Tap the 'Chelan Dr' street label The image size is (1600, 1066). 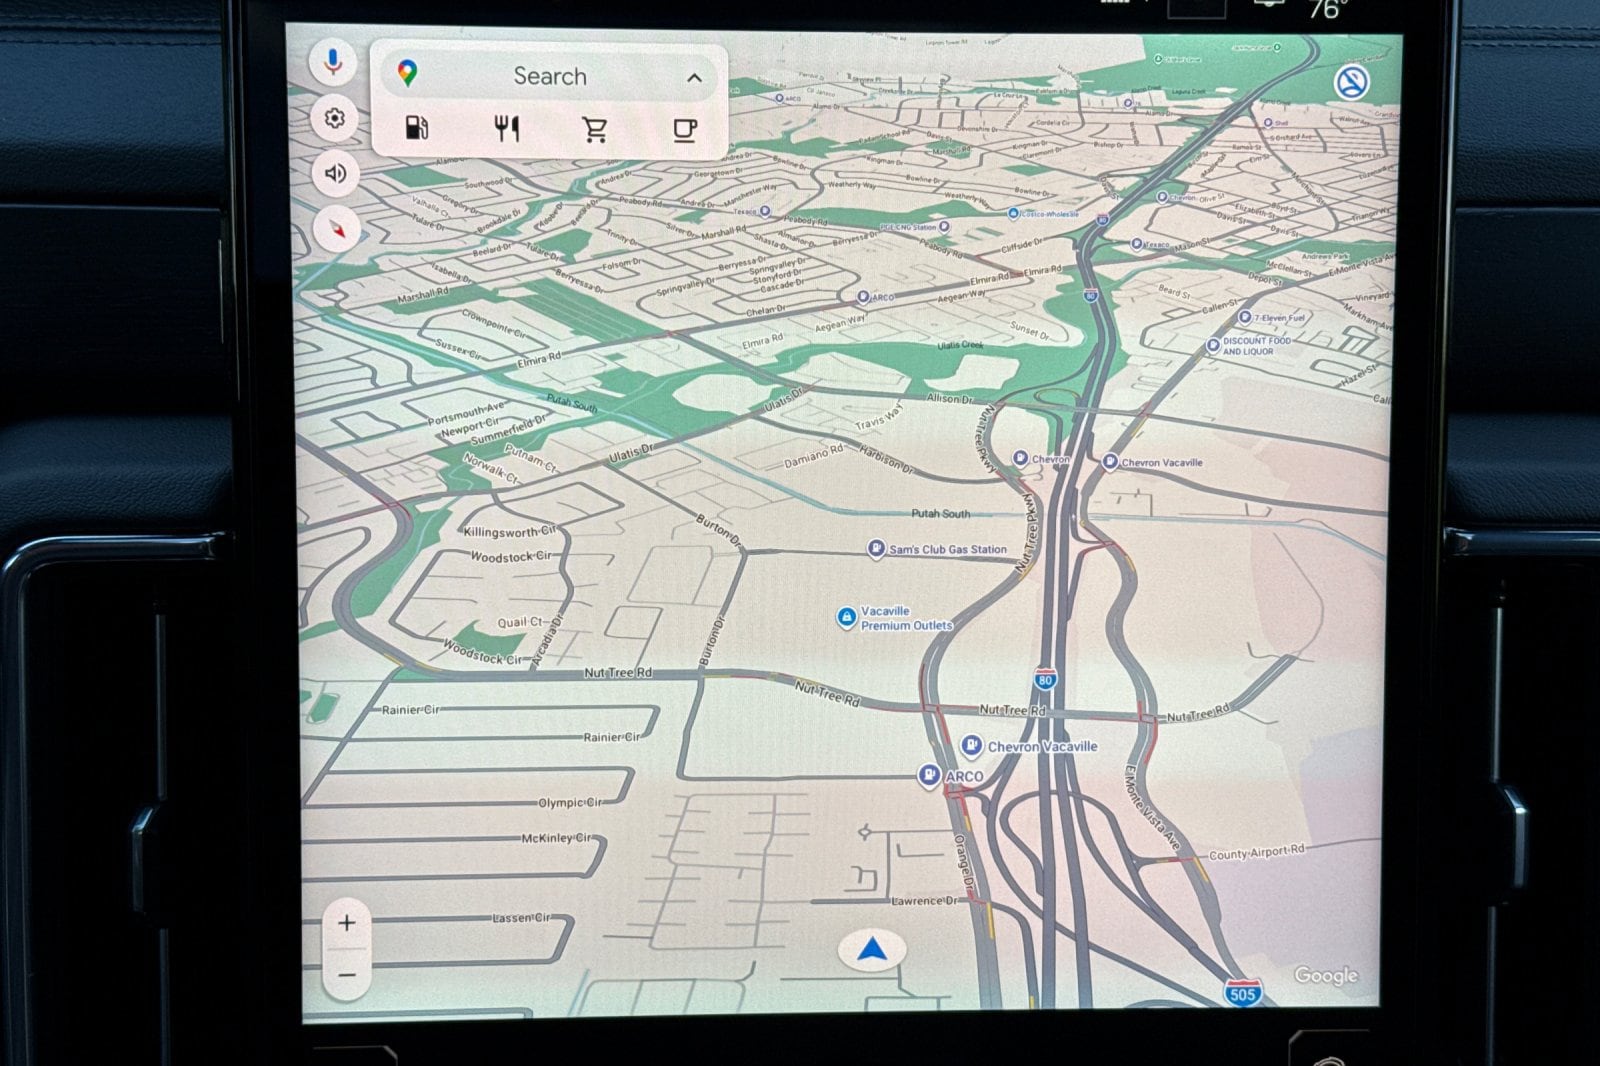tap(767, 312)
